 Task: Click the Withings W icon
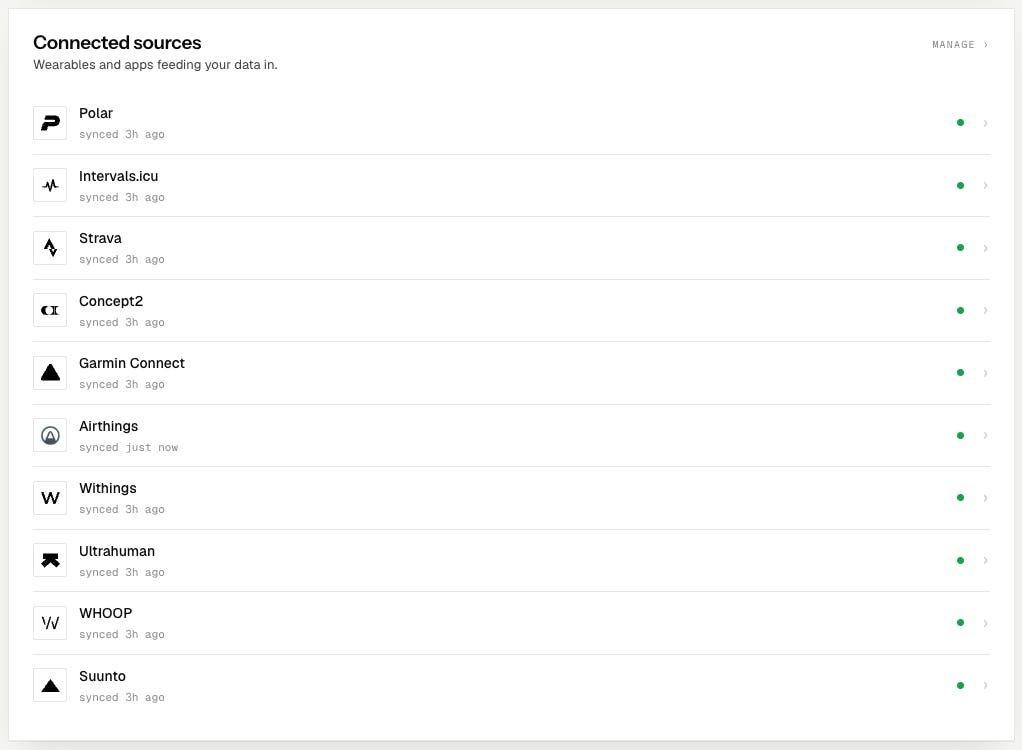[x=50, y=498]
